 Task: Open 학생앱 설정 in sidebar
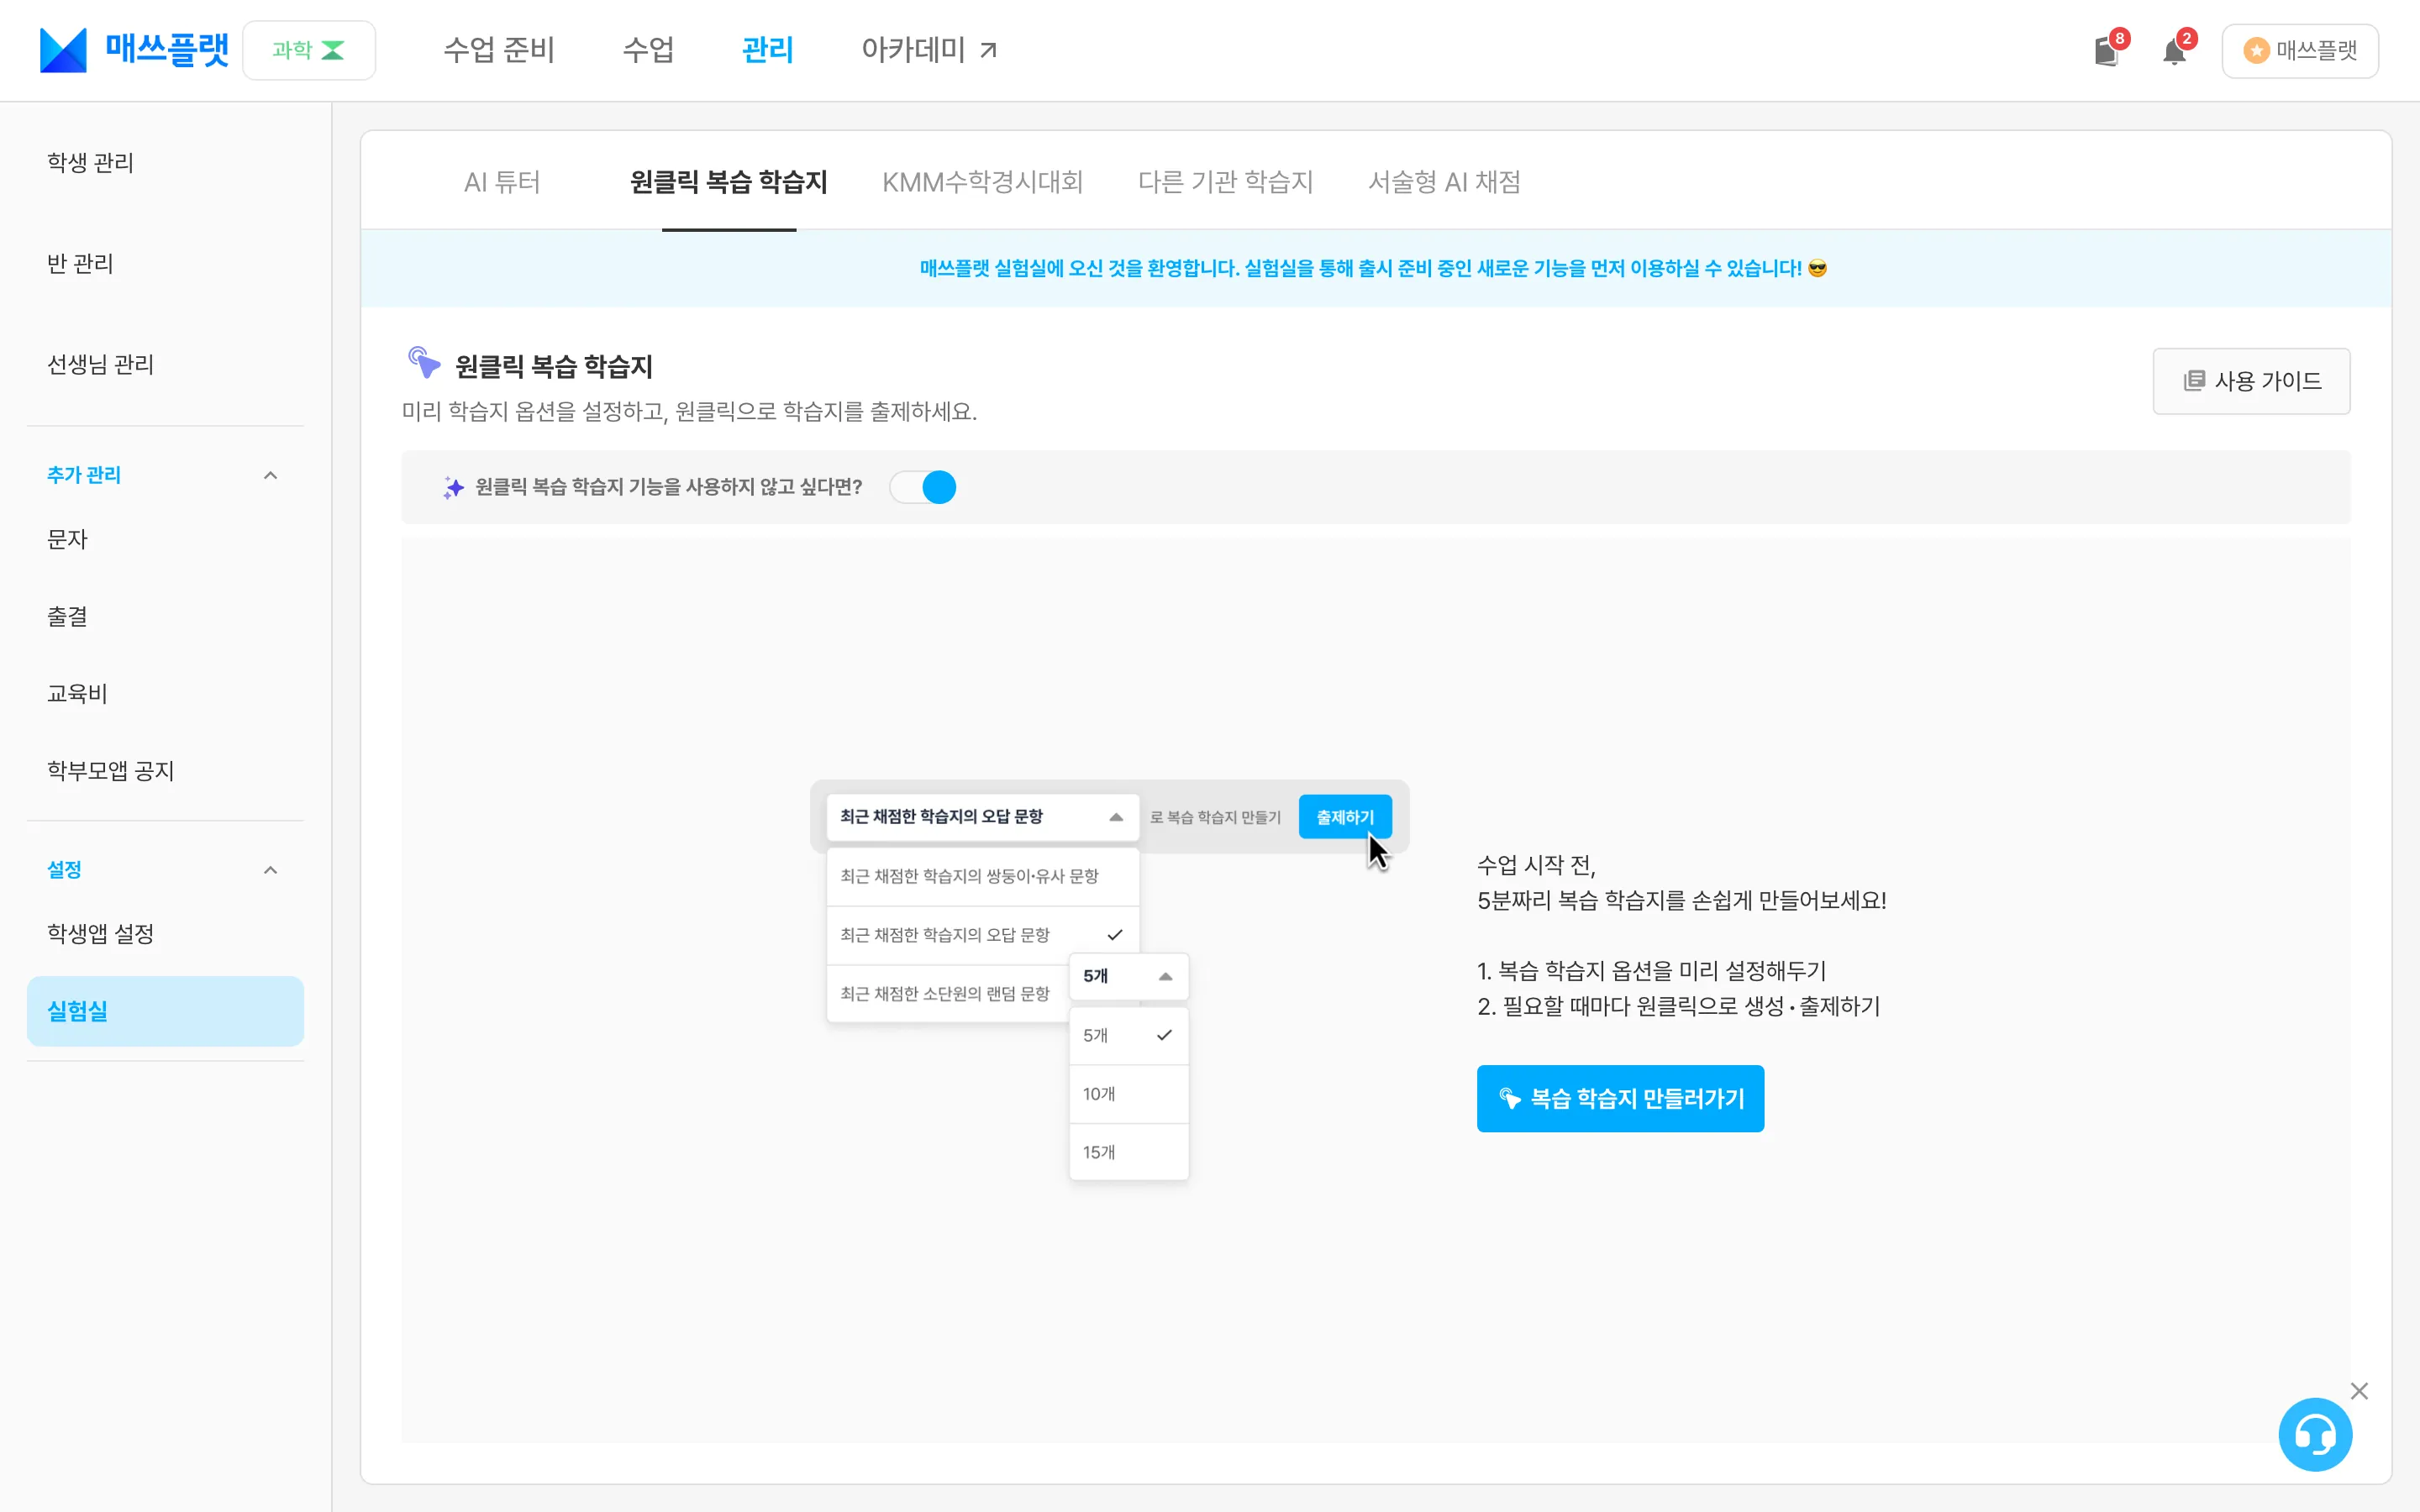100,933
